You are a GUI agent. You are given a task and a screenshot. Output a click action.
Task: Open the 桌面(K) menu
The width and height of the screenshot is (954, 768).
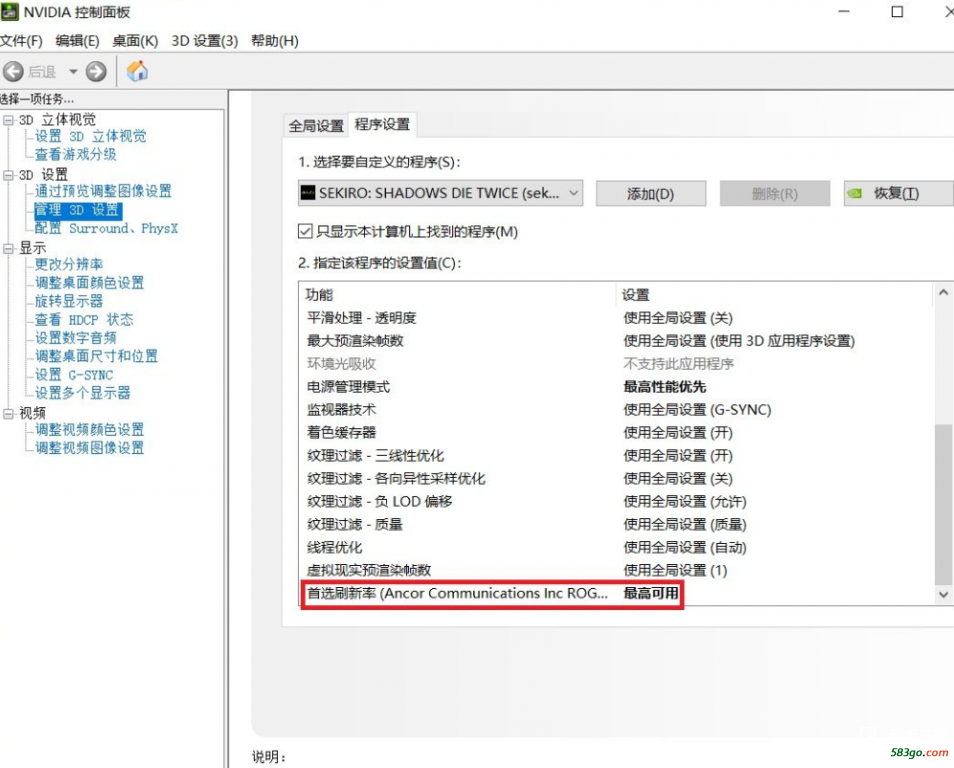[135, 41]
